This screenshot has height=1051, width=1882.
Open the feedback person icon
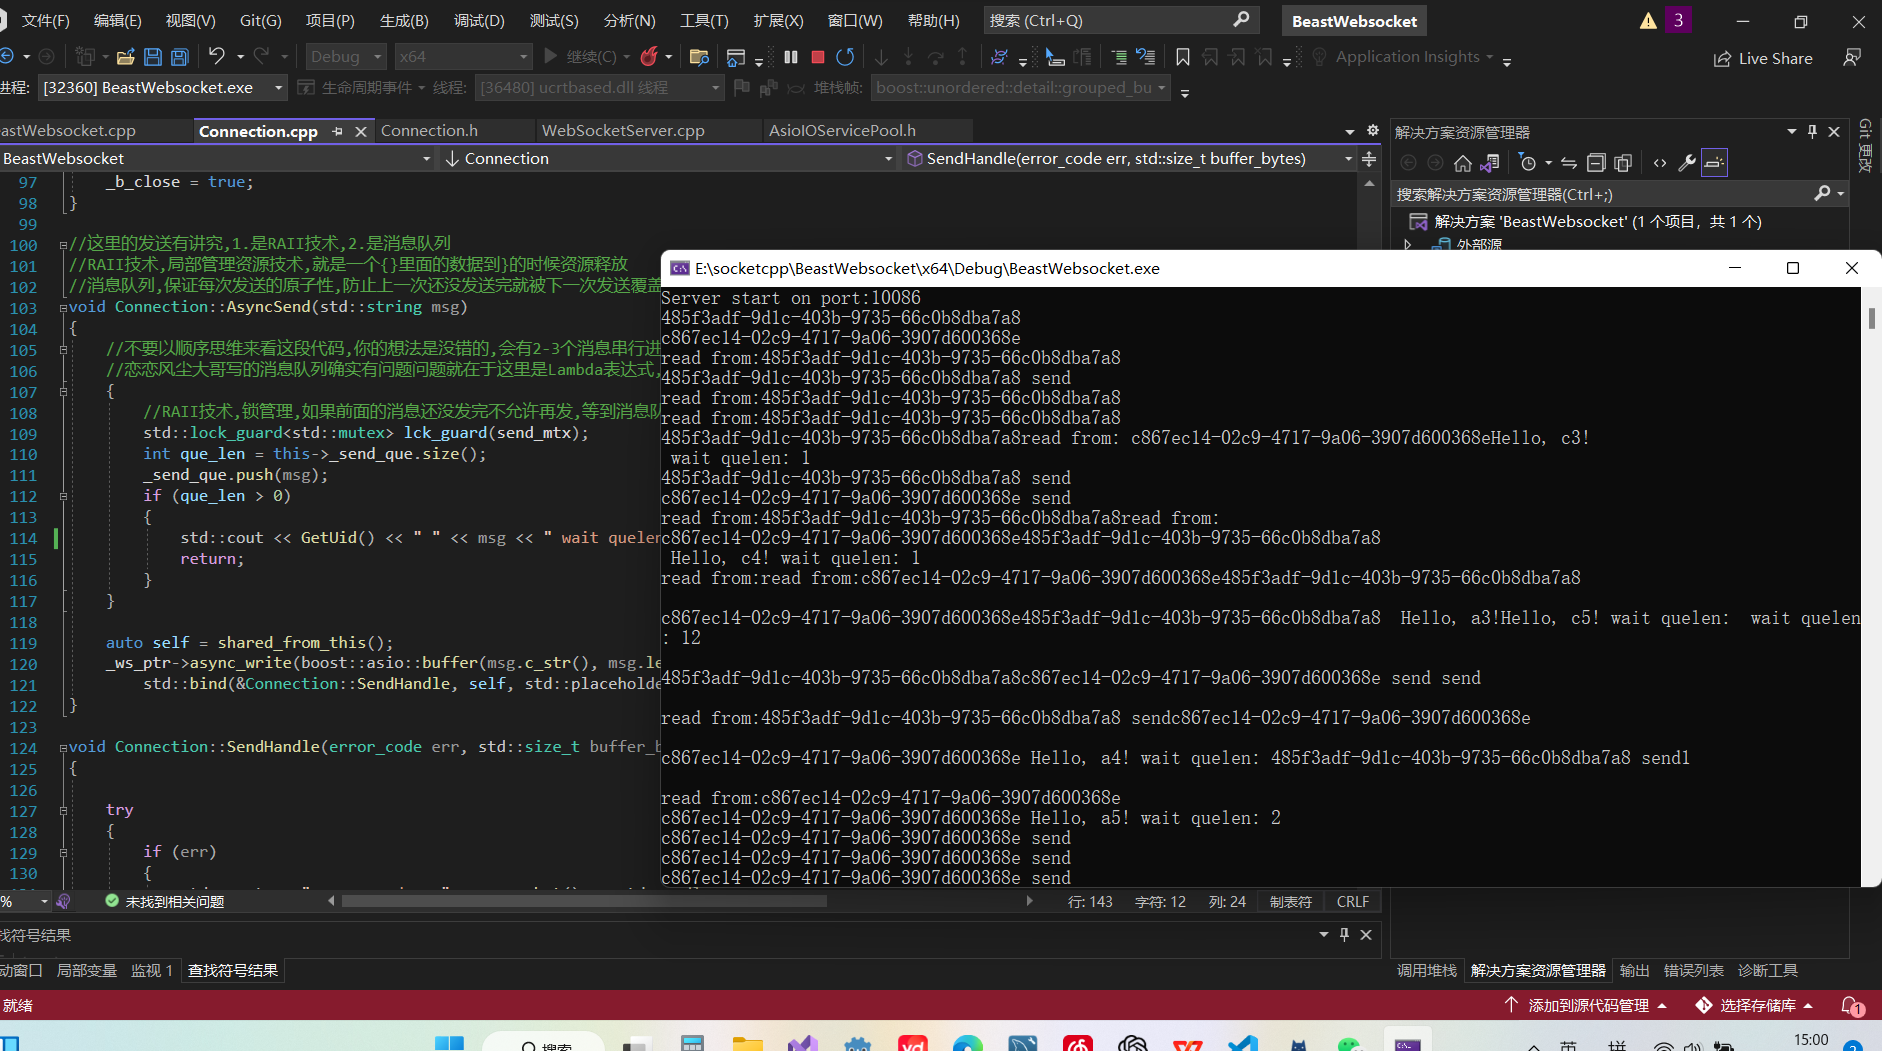point(1852,58)
